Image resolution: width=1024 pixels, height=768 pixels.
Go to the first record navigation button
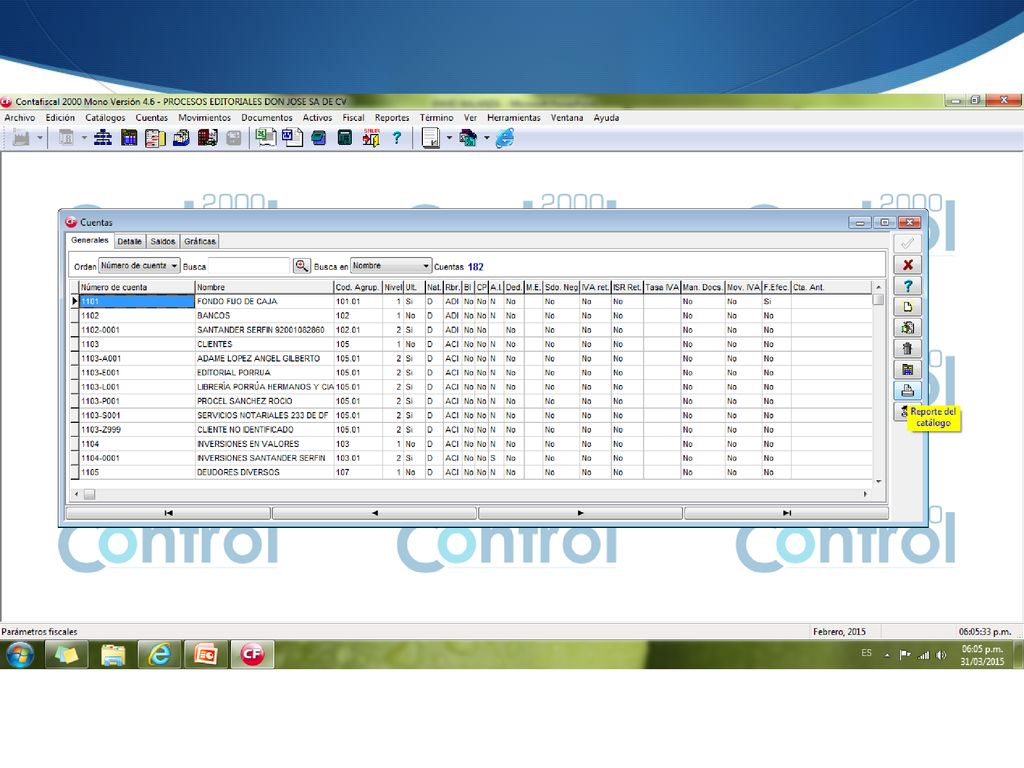pyautogui.click(x=168, y=513)
